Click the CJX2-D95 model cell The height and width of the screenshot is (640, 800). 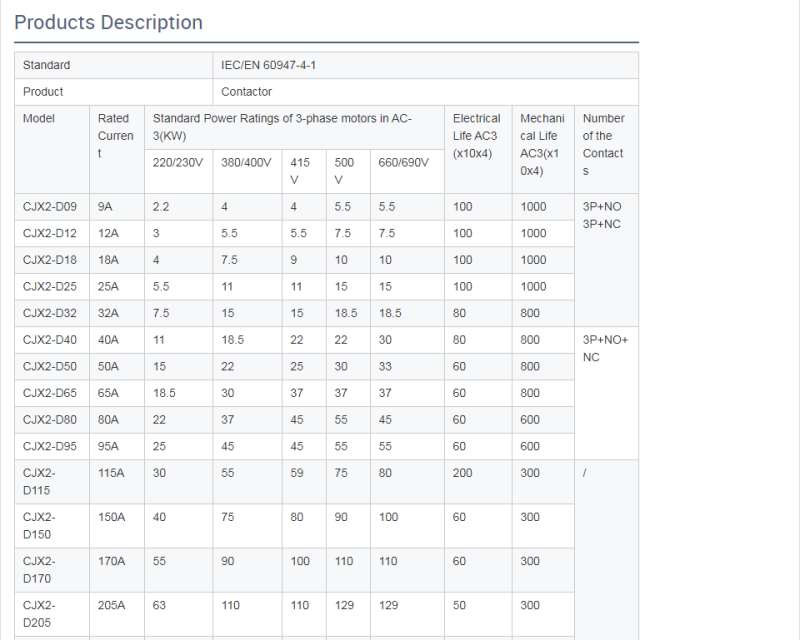(50, 446)
